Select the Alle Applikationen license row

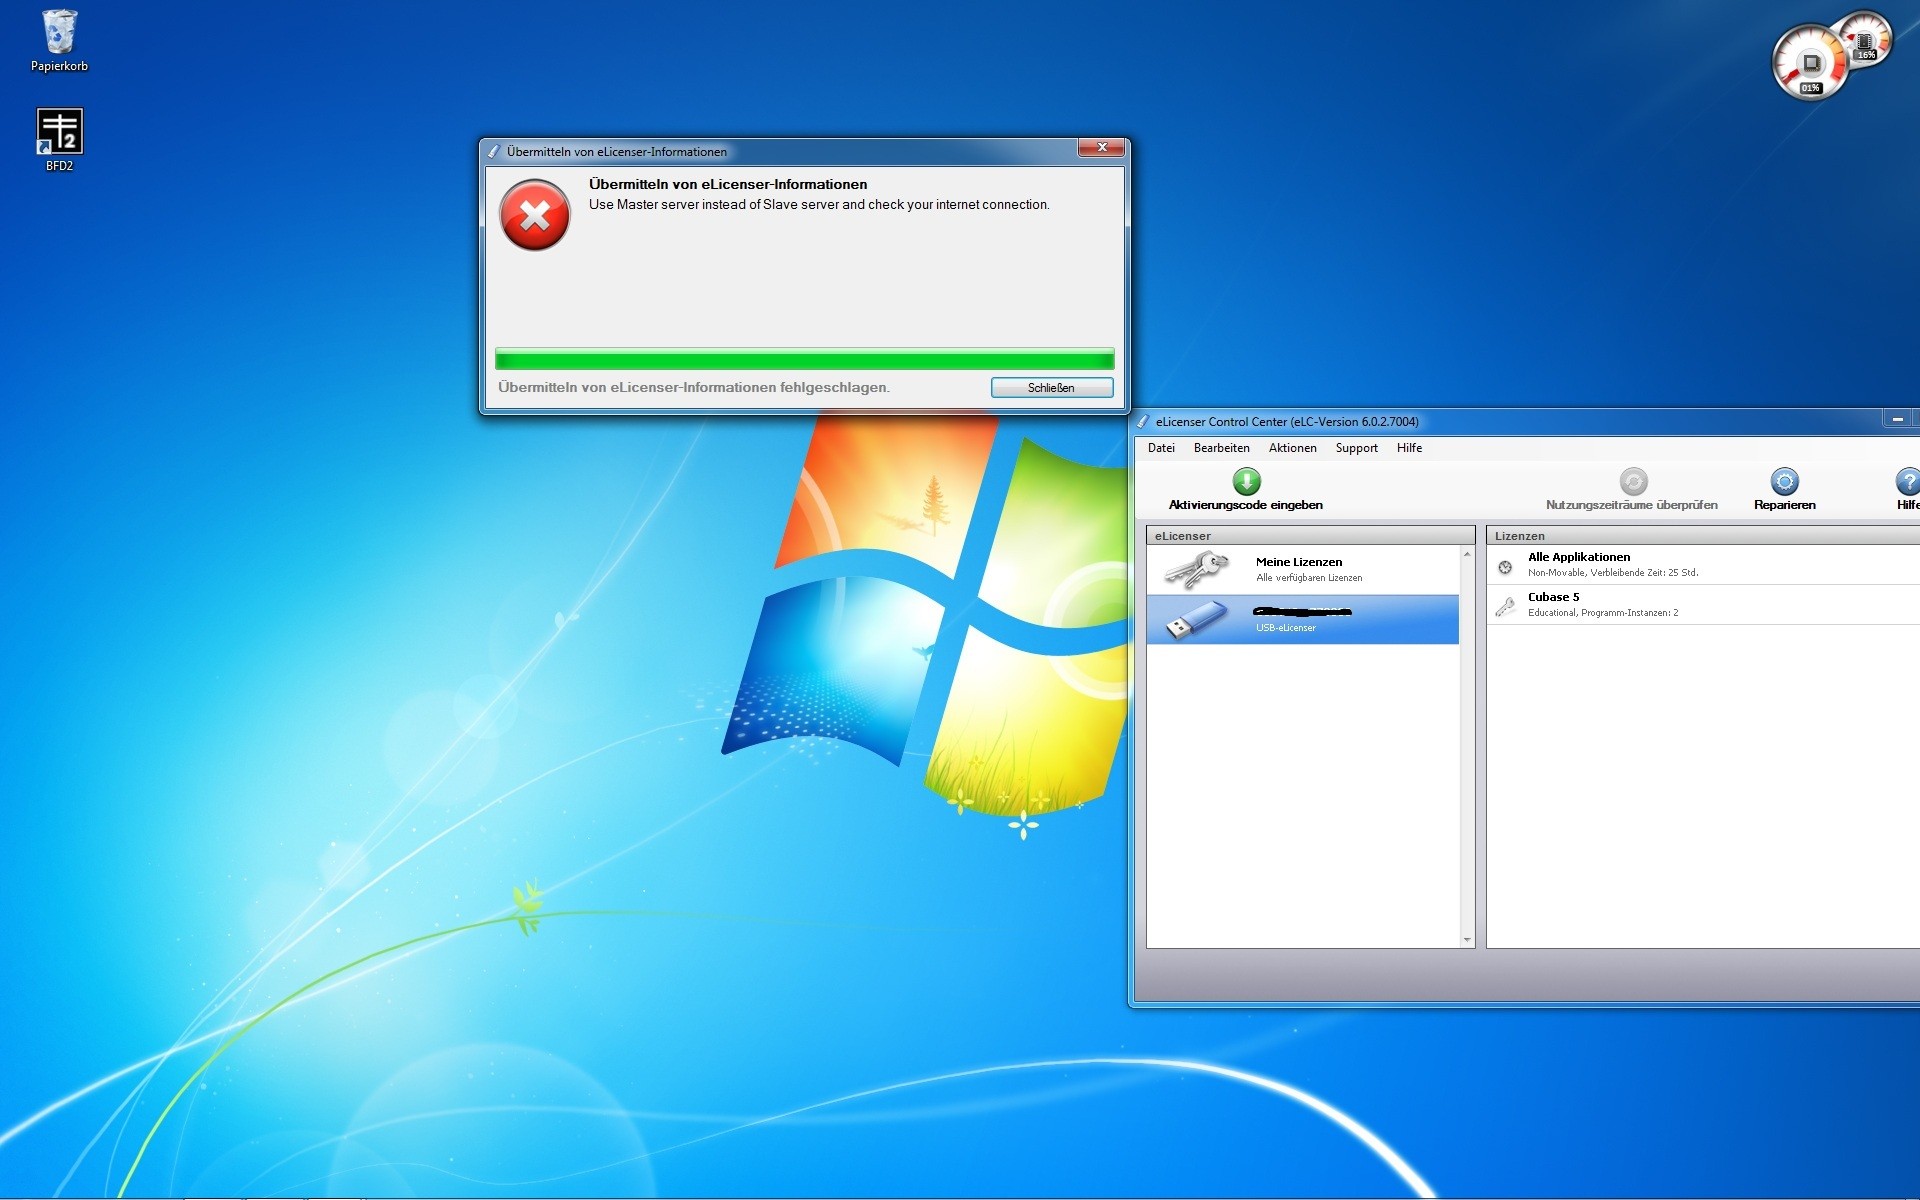[x=1703, y=565]
